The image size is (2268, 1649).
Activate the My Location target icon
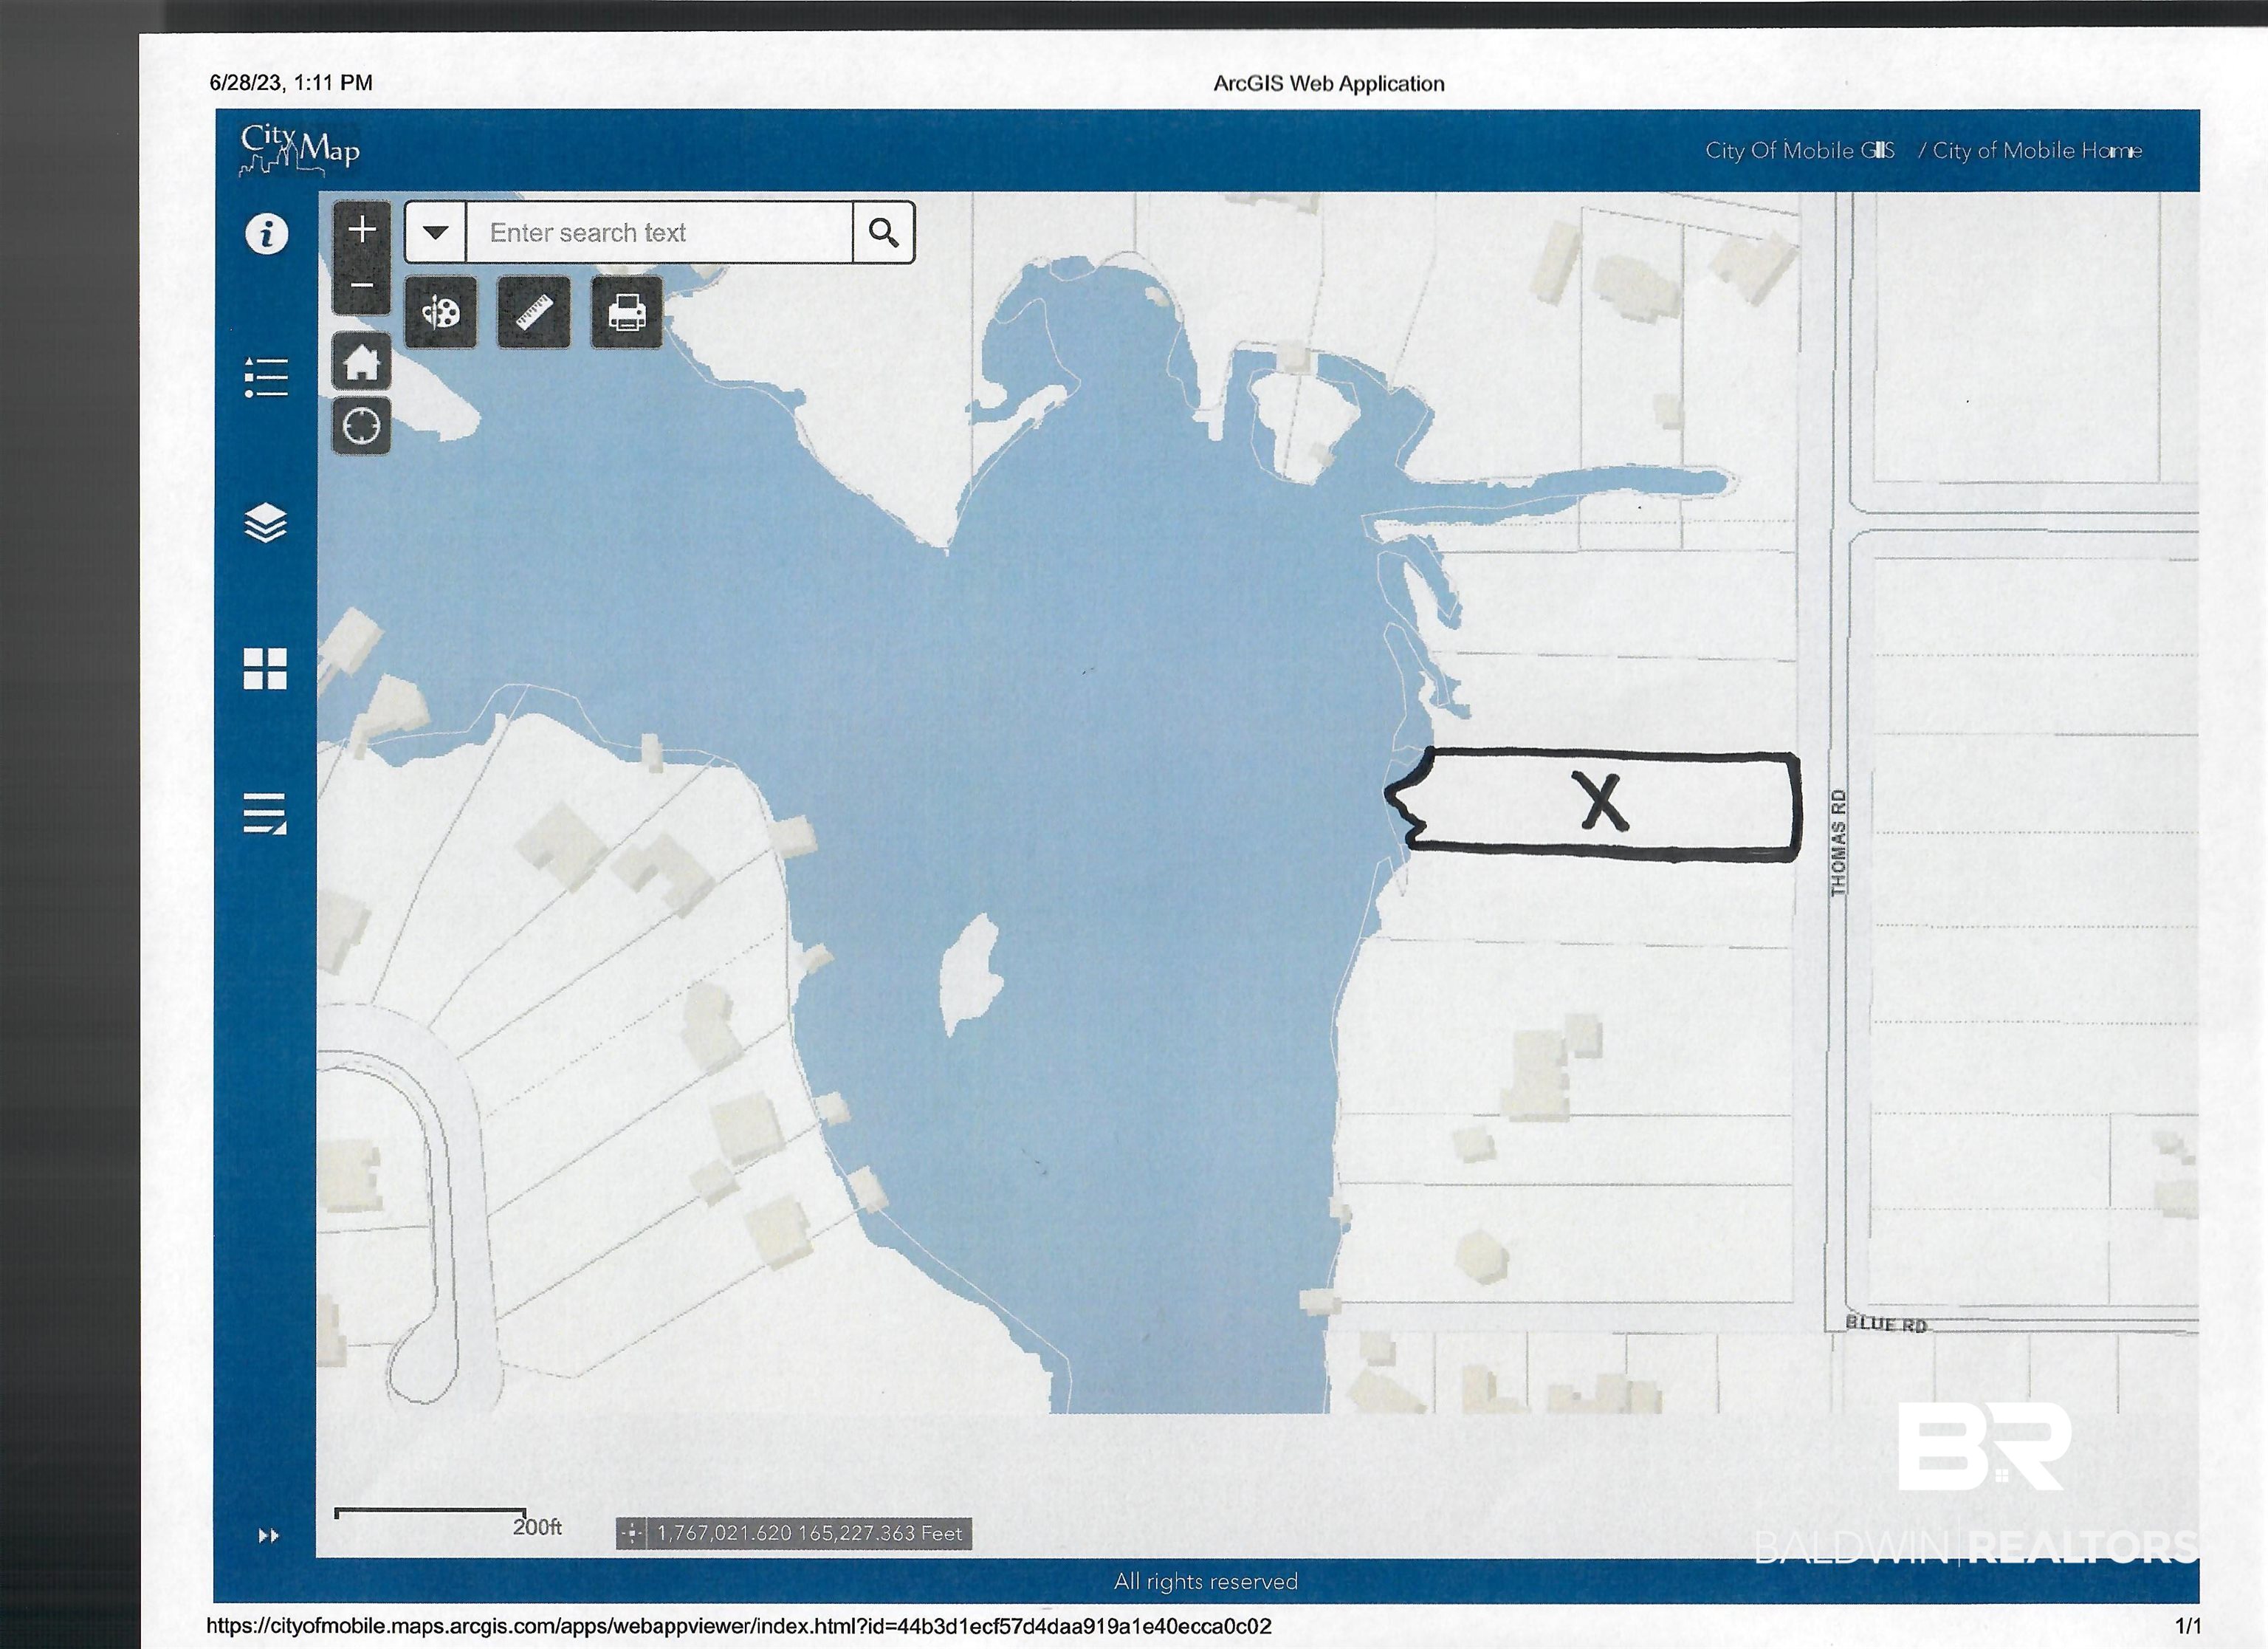click(362, 426)
